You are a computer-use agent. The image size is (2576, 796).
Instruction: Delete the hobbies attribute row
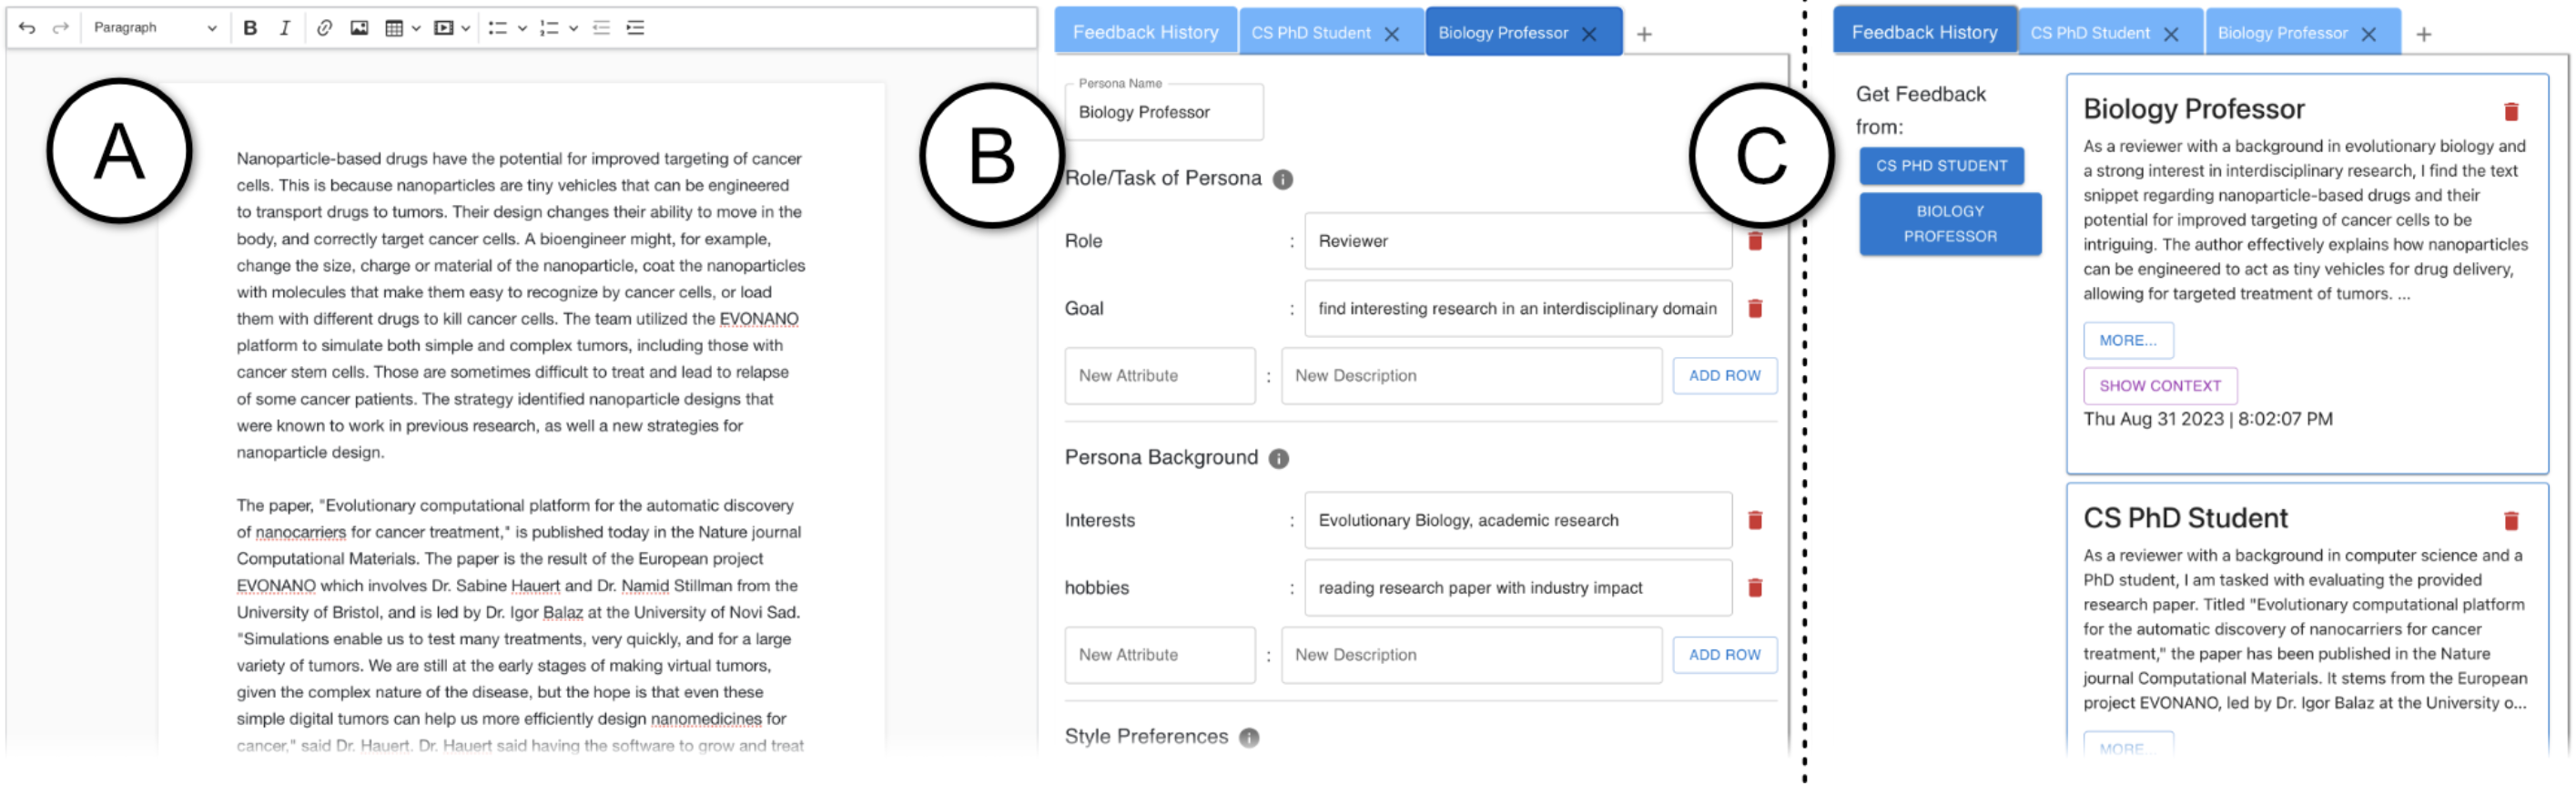coord(1754,588)
